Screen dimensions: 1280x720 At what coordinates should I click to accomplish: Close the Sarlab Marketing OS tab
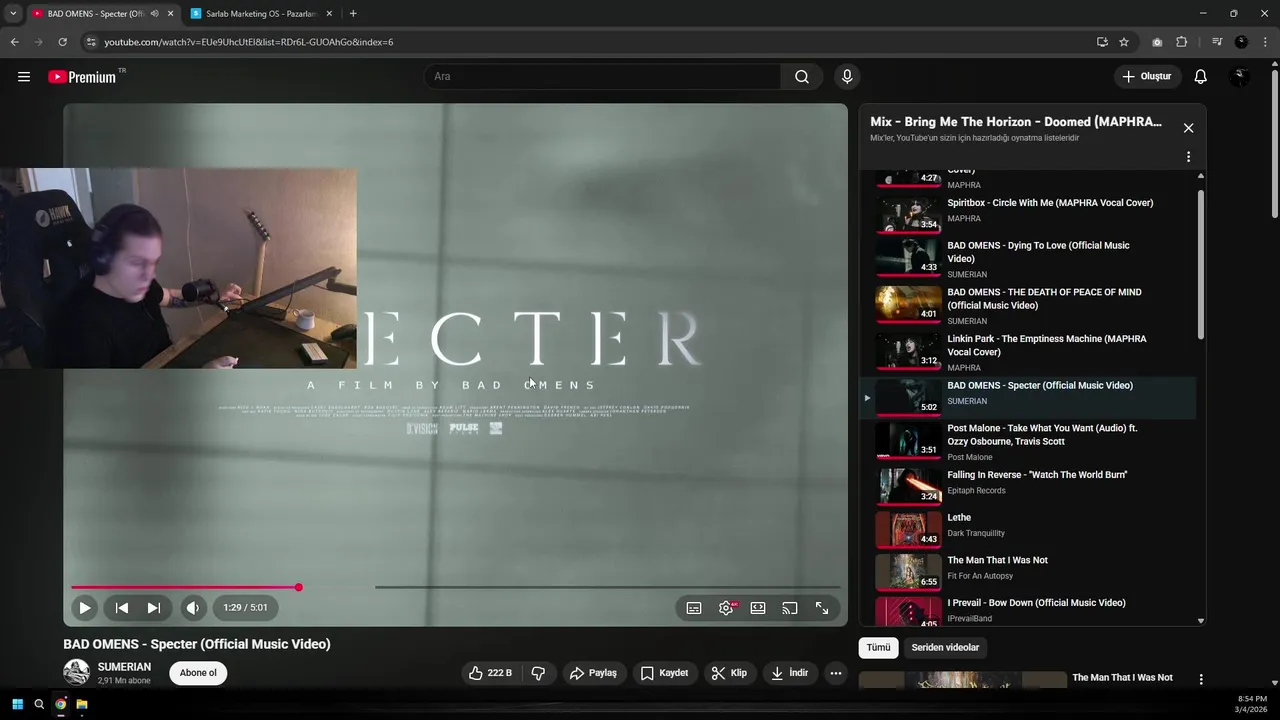(329, 14)
